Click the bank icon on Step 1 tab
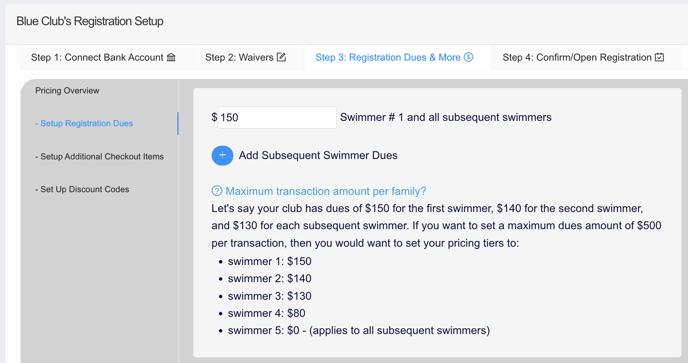 (x=171, y=57)
